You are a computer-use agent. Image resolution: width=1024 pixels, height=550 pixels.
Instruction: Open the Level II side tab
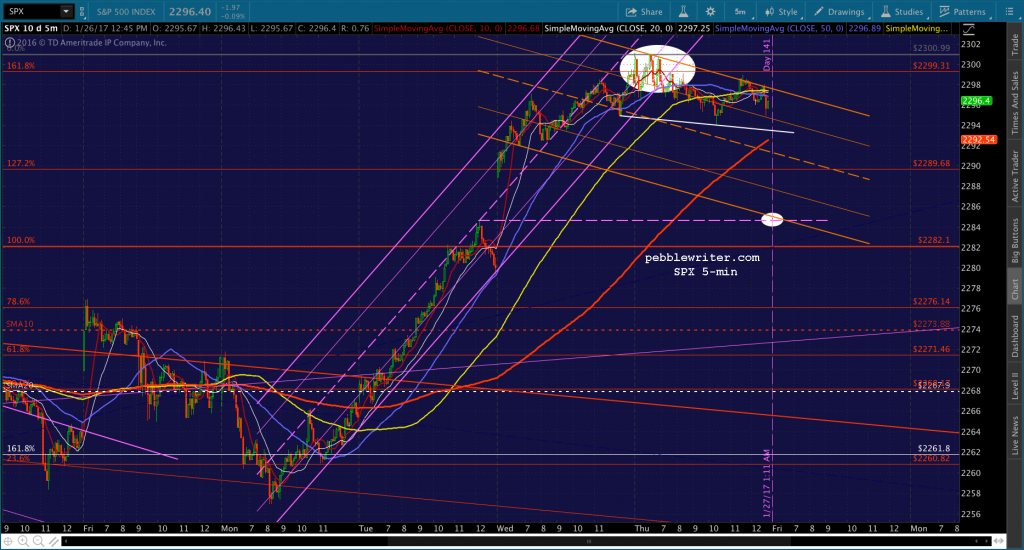1015,385
